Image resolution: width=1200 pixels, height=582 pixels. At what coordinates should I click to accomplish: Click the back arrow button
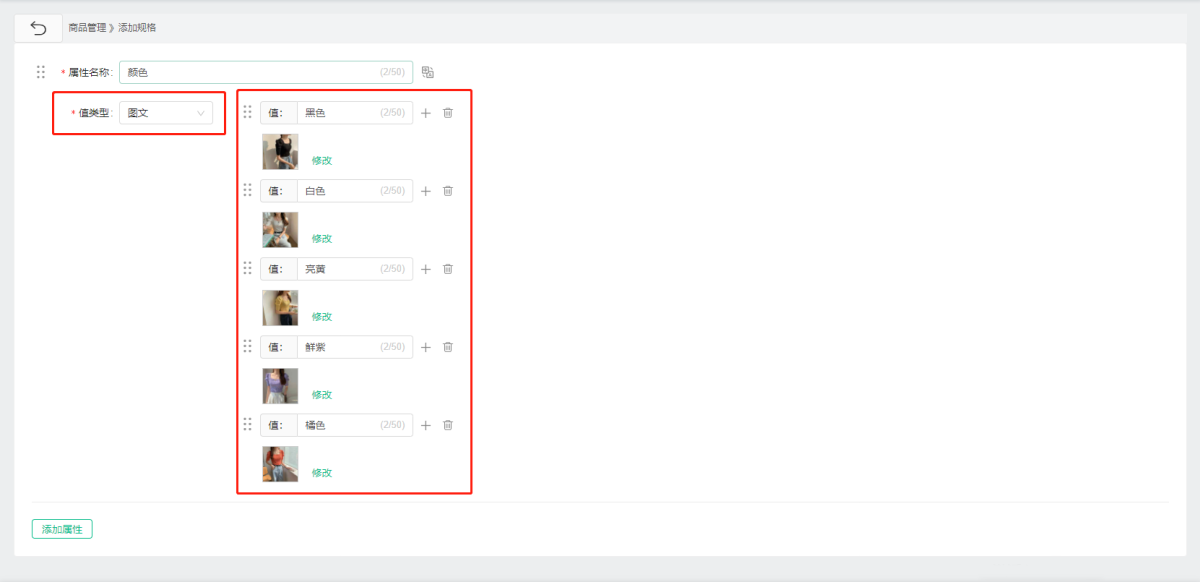(39, 28)
